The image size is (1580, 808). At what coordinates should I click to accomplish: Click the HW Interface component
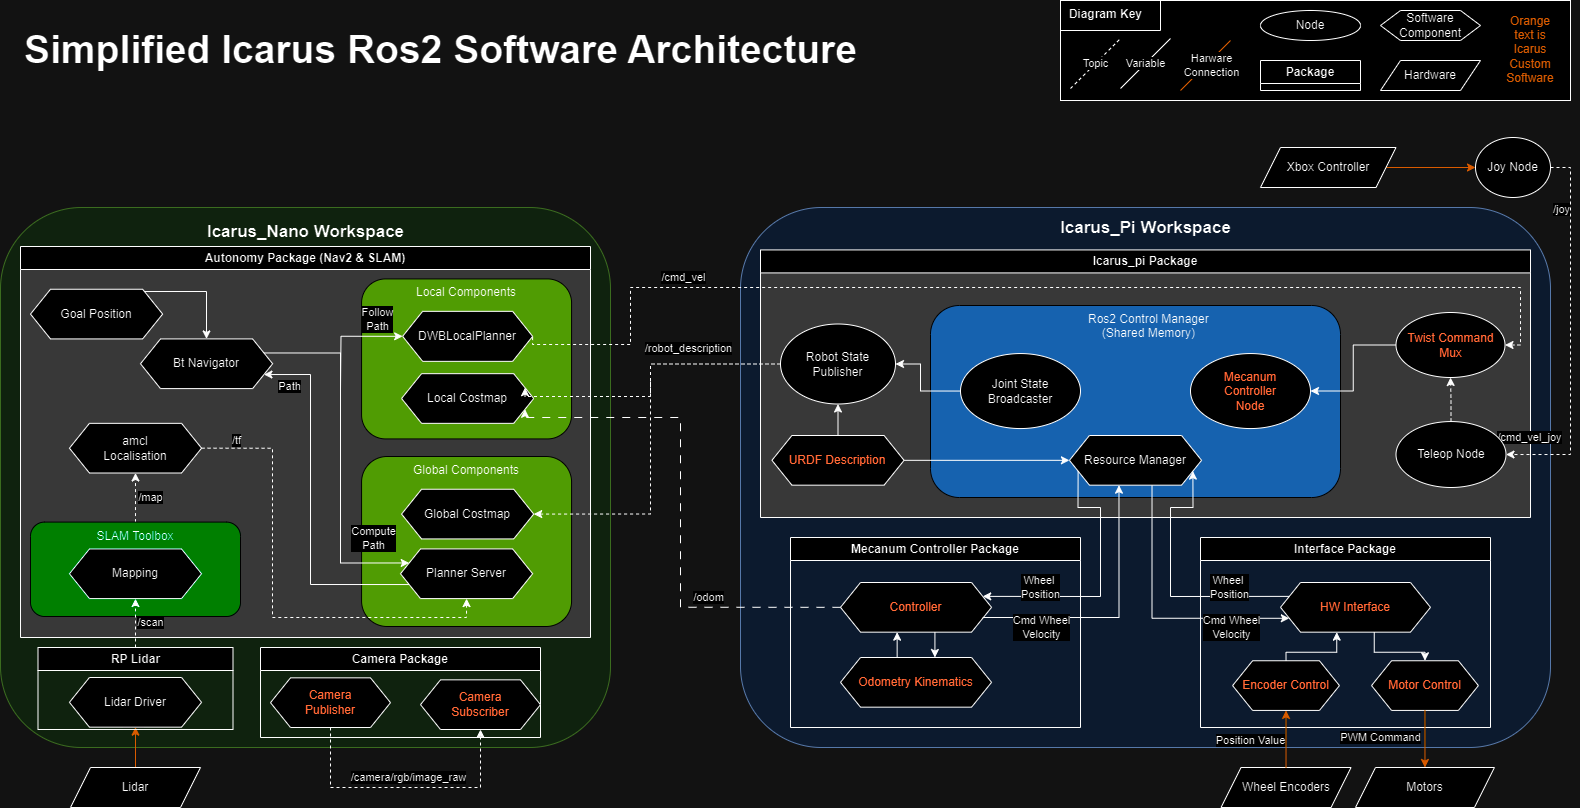point(1354,607)
